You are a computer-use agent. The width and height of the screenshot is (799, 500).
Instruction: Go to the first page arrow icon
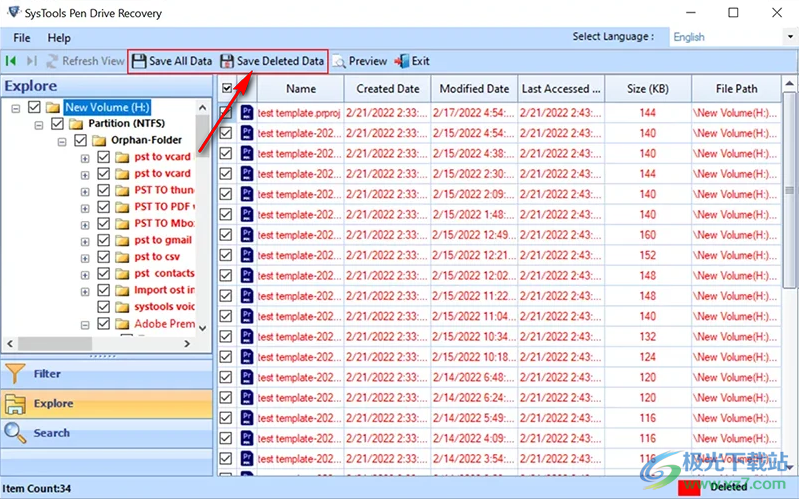pyautogui.click(x=11, y=61)
